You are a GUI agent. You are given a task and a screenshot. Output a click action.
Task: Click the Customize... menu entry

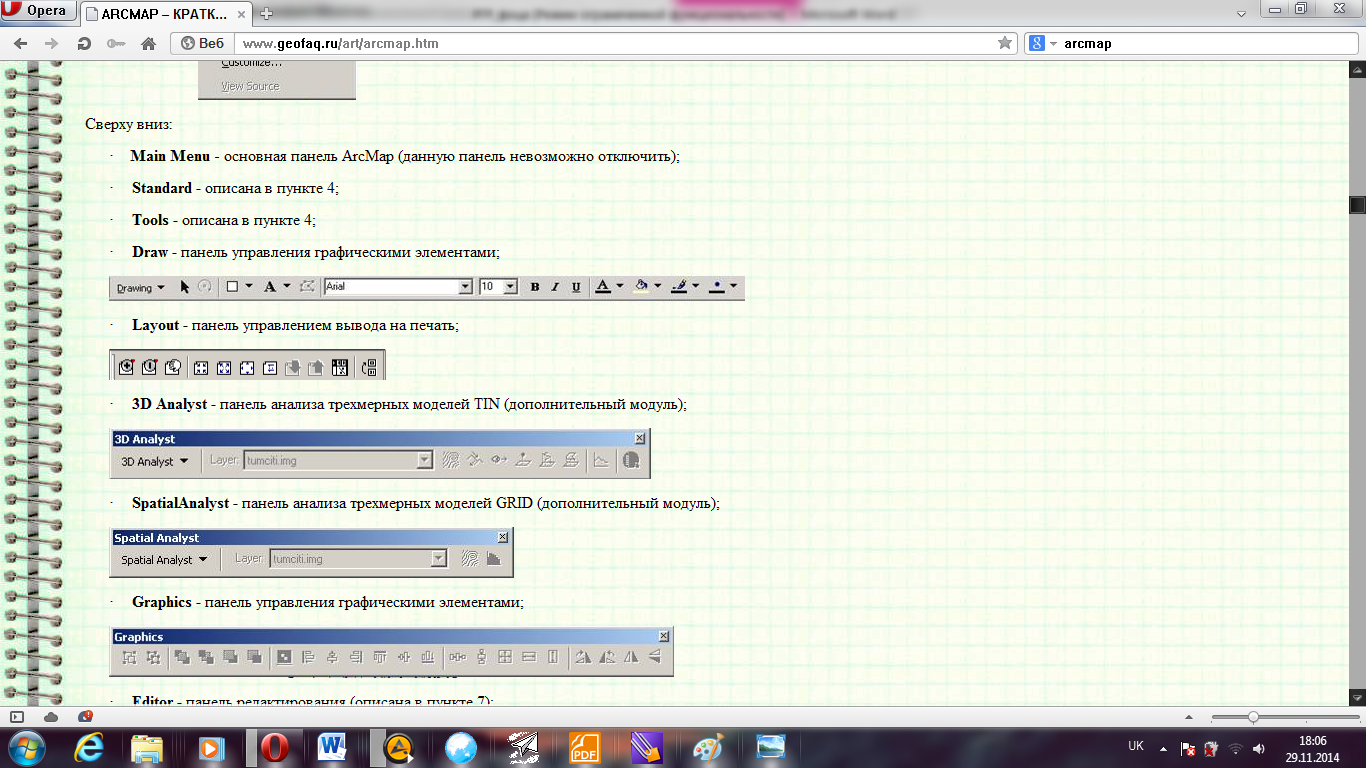click(251, 64)
